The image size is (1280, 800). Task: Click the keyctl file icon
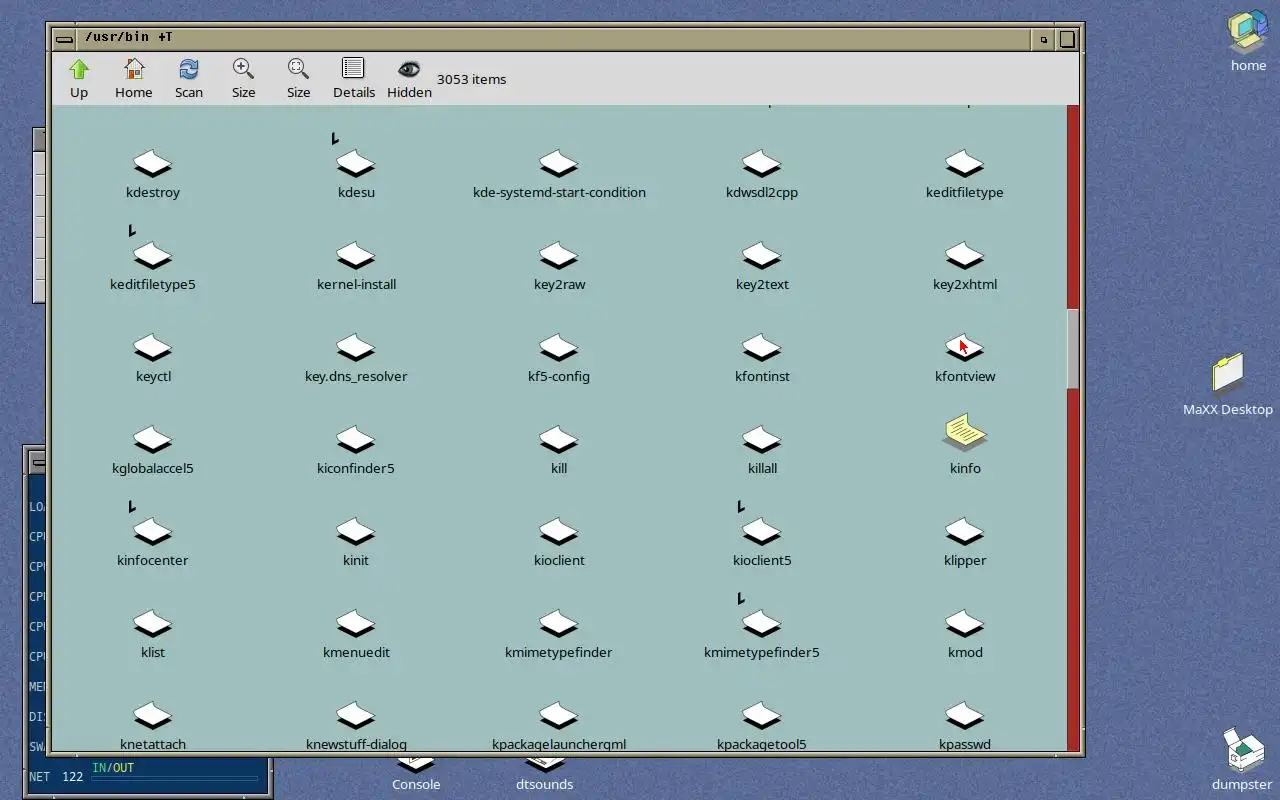click(153, 348)
